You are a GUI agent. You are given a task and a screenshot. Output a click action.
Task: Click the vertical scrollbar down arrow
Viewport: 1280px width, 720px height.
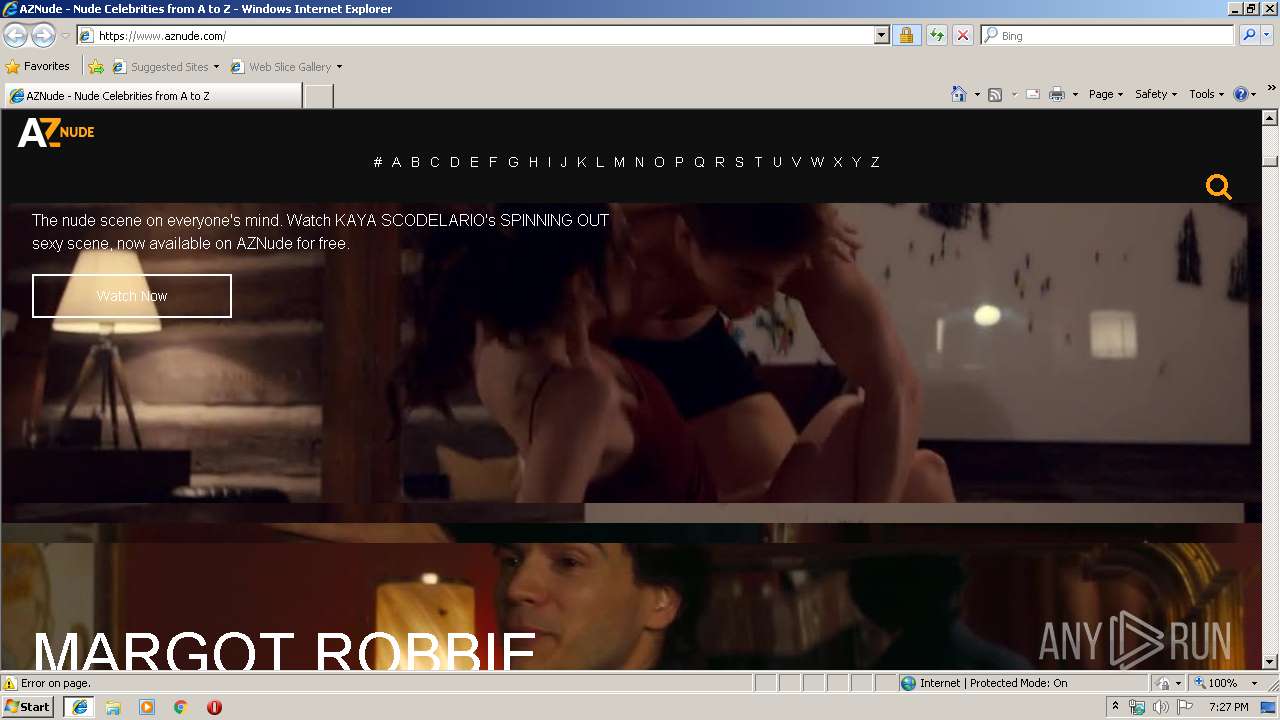[x=1270, y=661]
